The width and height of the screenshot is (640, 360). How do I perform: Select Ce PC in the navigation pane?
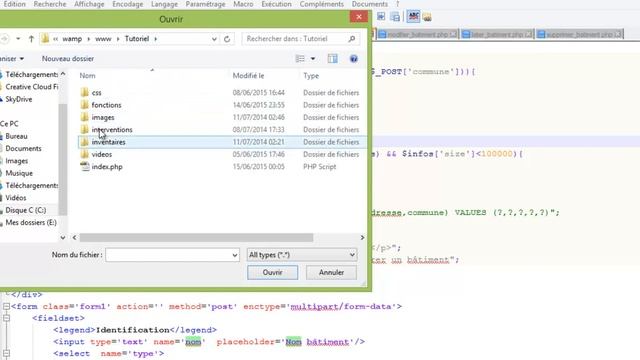pyautogui.click(x=9, y=124)
